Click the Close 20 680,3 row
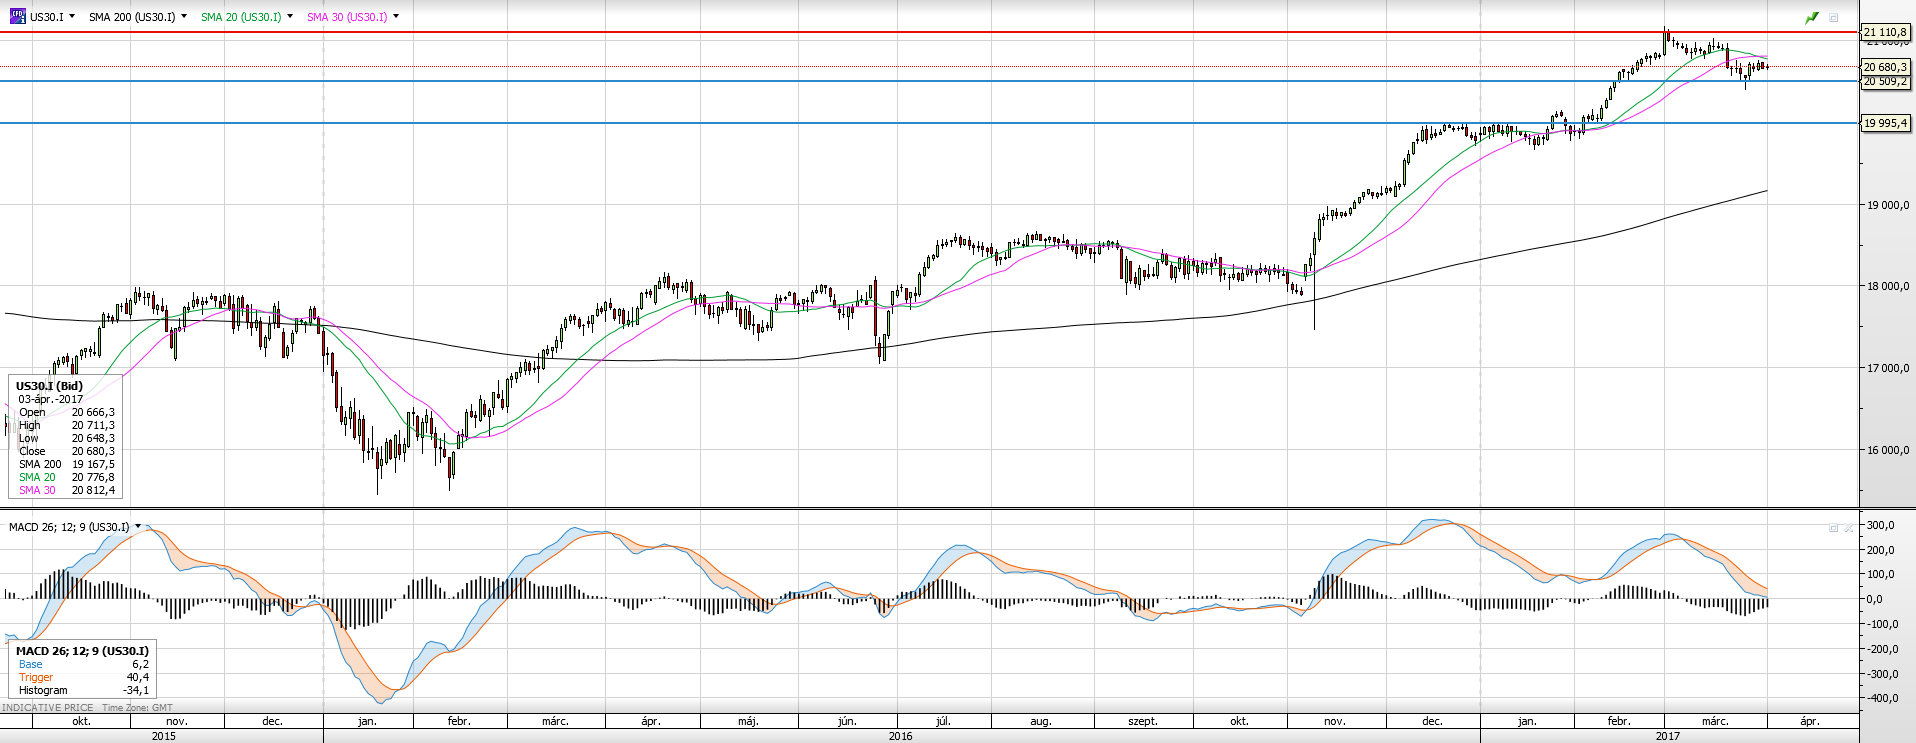This screenshot has height=743, width=1916. [66, 451]
